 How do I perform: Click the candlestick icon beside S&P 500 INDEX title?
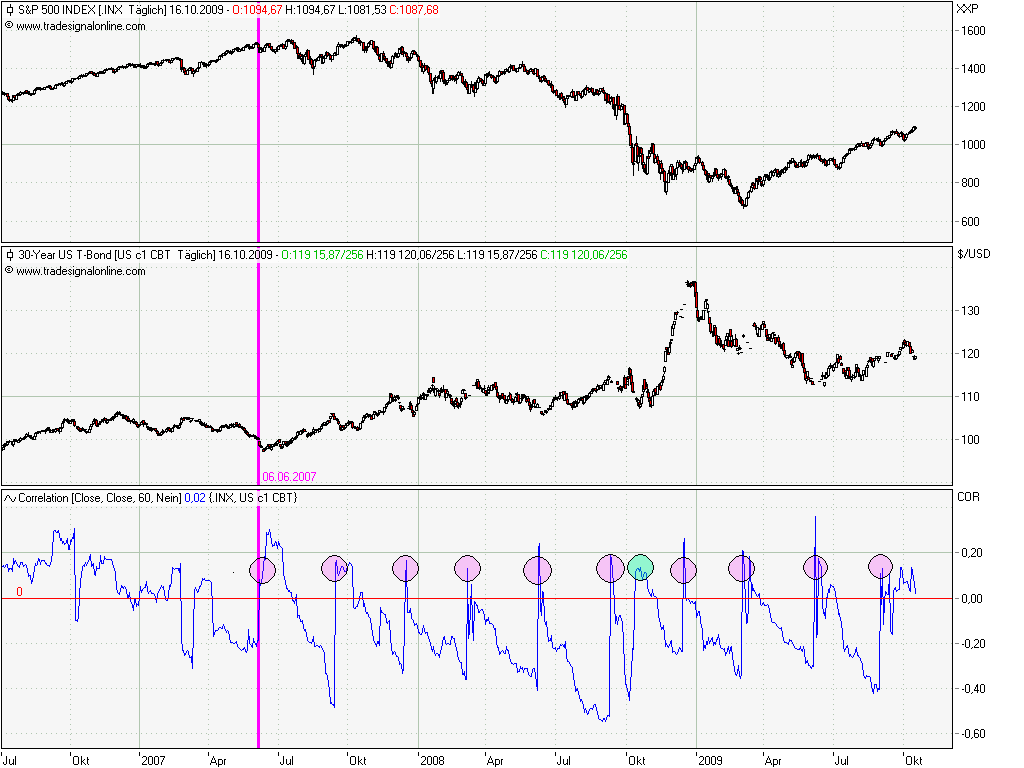[x=9, y=10]
